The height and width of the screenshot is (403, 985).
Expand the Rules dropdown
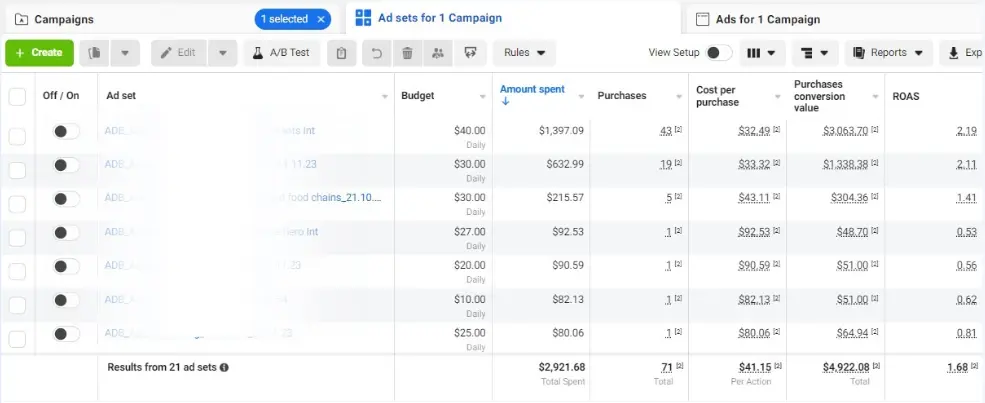click(x=525, y=53)
